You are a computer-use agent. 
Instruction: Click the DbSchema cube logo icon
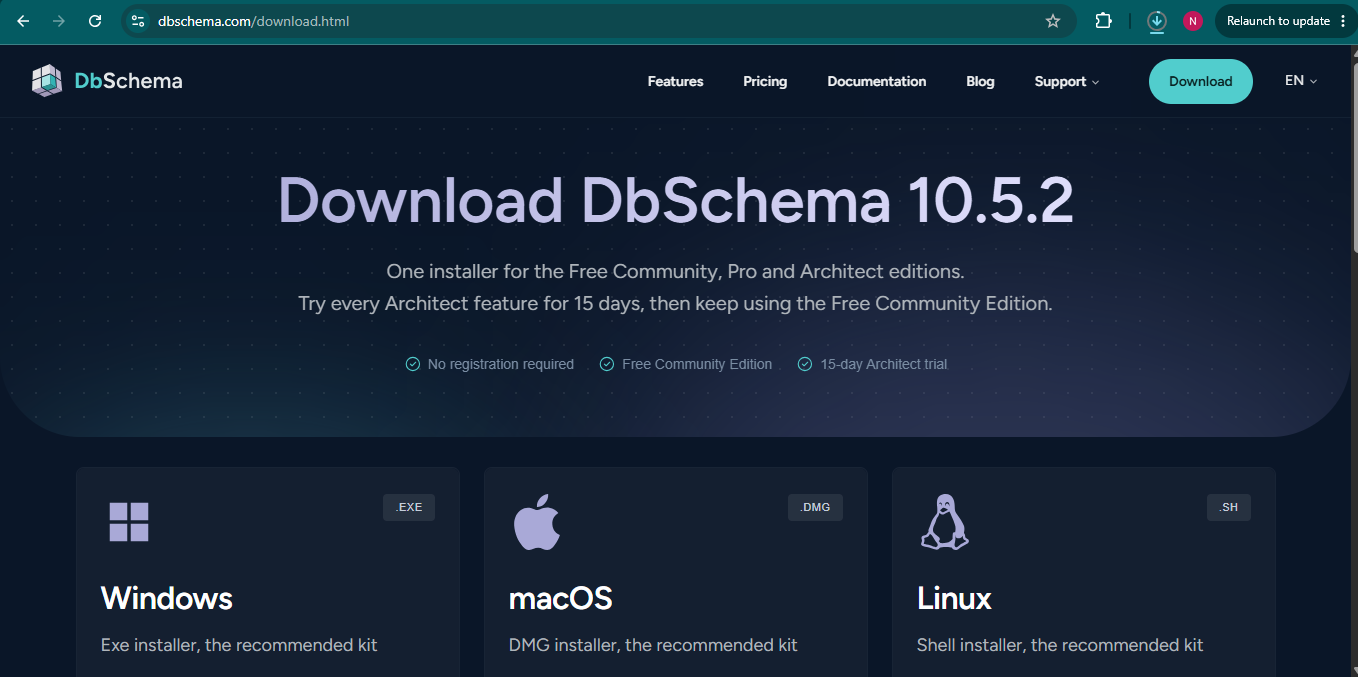[x=47, y=81]
